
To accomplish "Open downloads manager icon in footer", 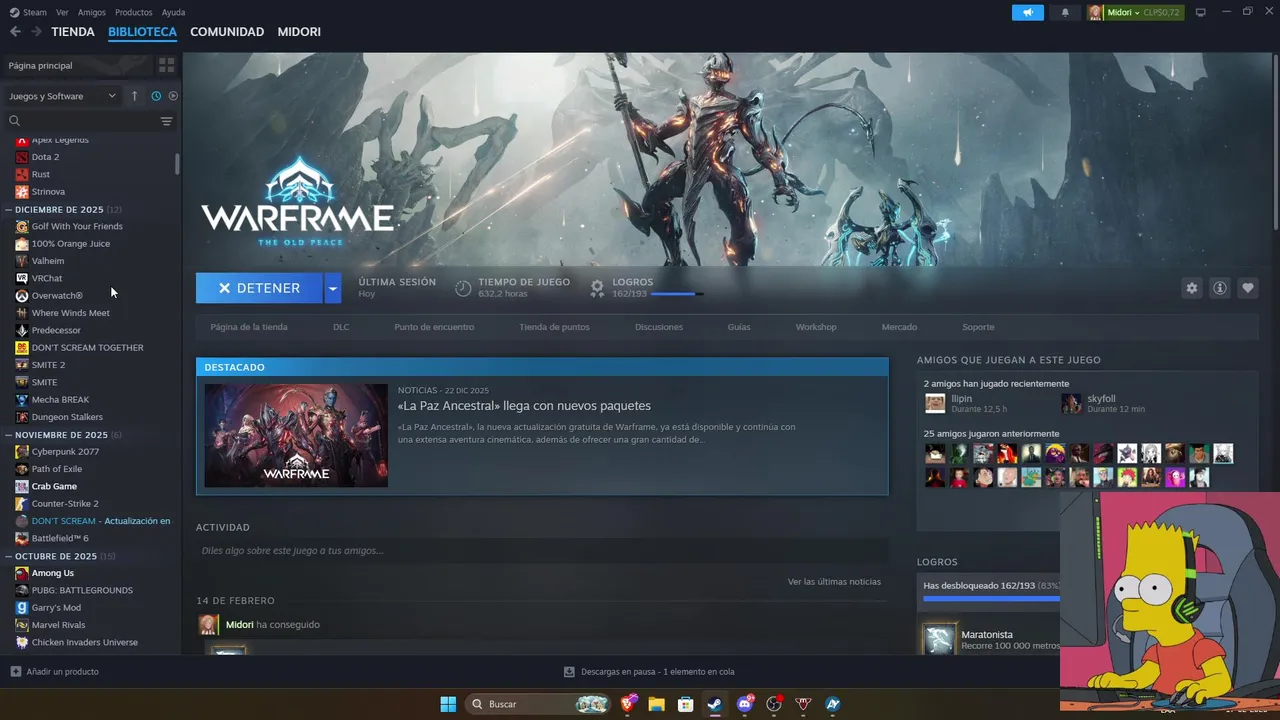I will point(569,672).
